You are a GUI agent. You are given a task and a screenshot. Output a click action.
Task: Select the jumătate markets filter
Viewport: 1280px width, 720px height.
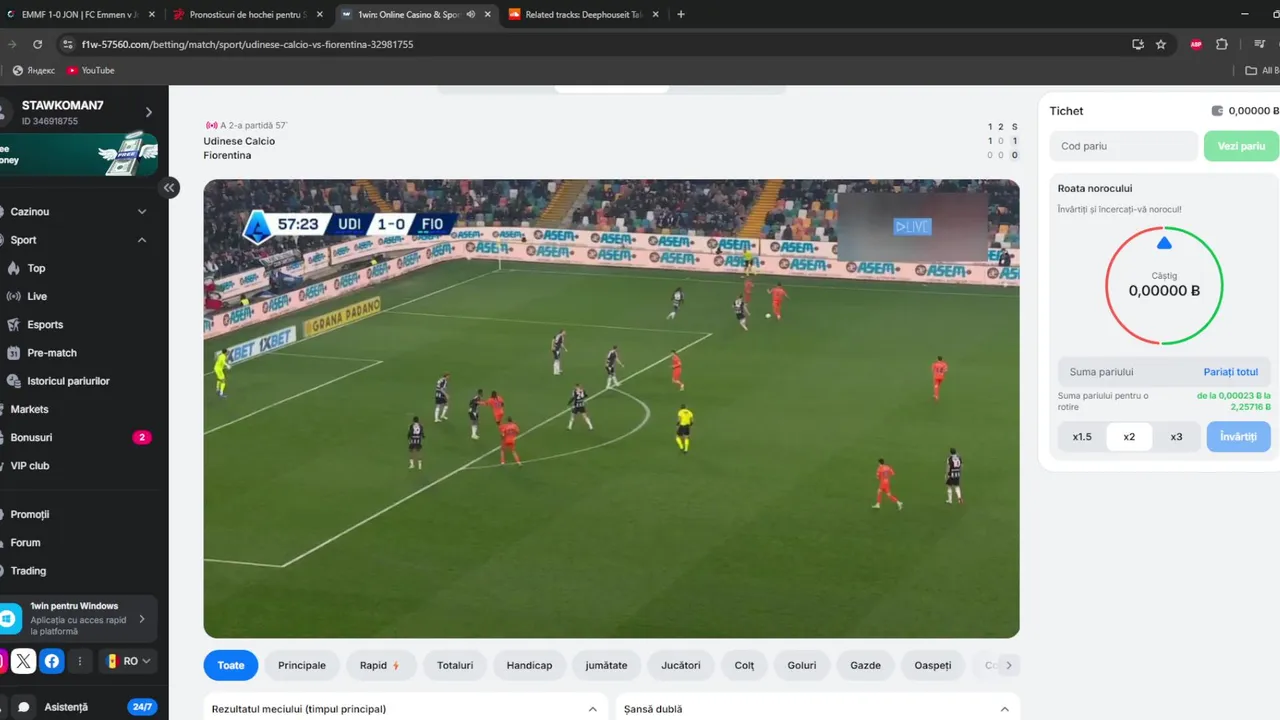coord(607,665)
